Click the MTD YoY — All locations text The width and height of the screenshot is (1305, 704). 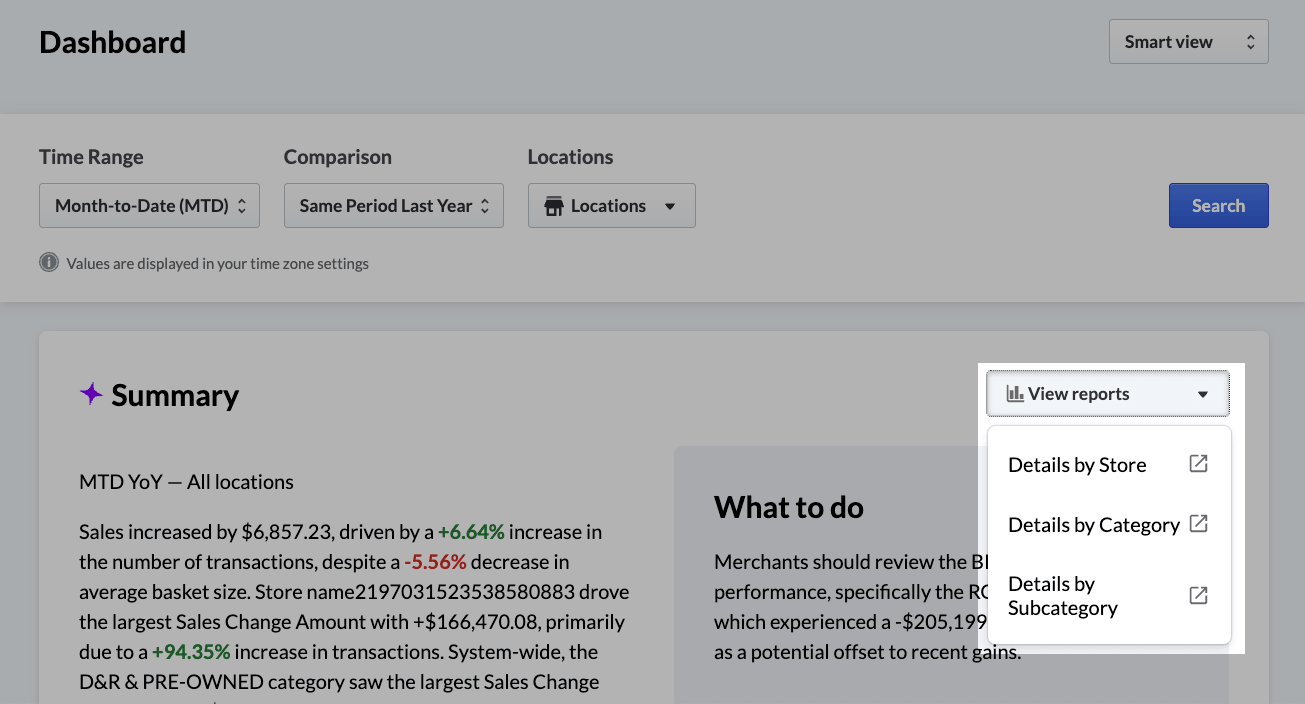pyautogui.click(x=186, y=482)
